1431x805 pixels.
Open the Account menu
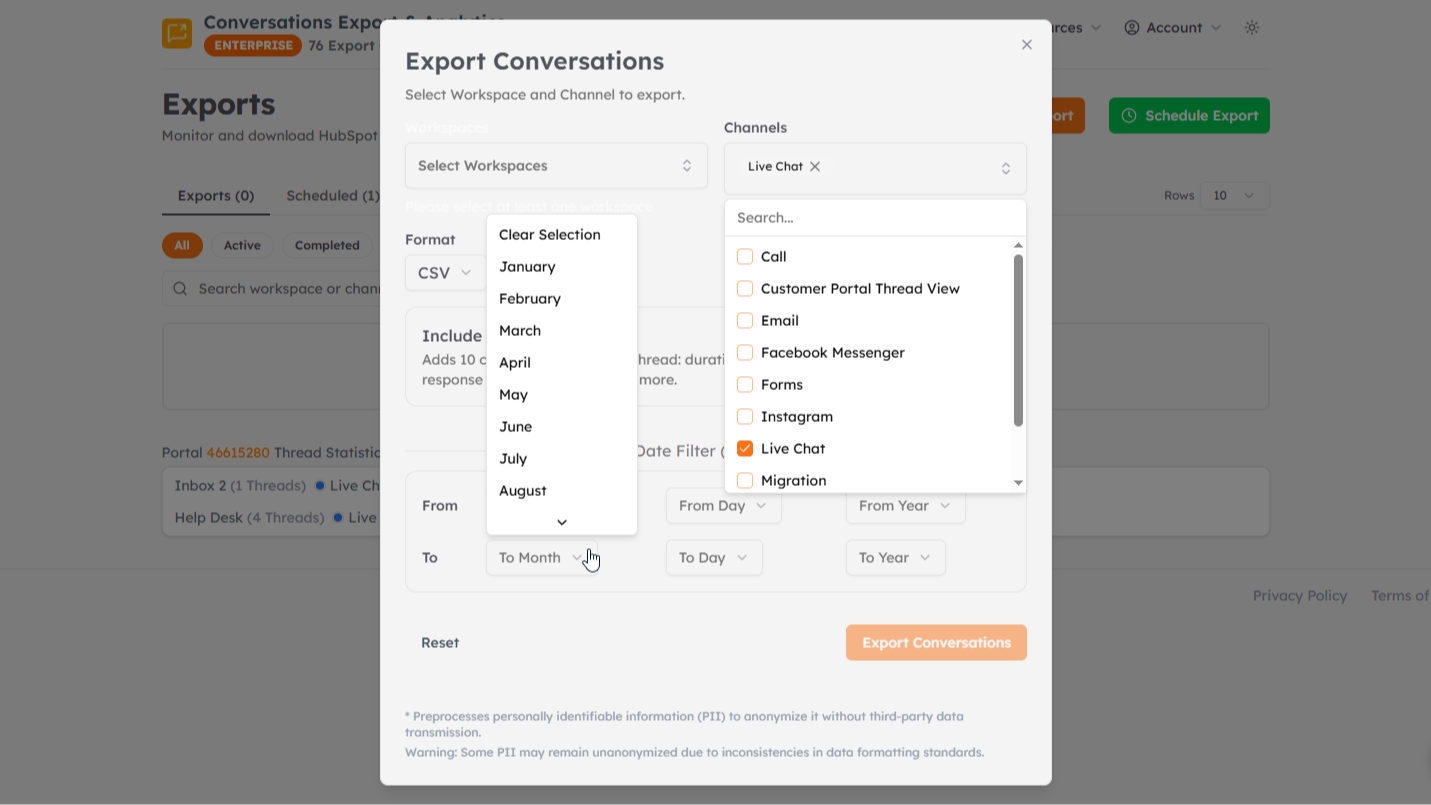(1172, 28)
